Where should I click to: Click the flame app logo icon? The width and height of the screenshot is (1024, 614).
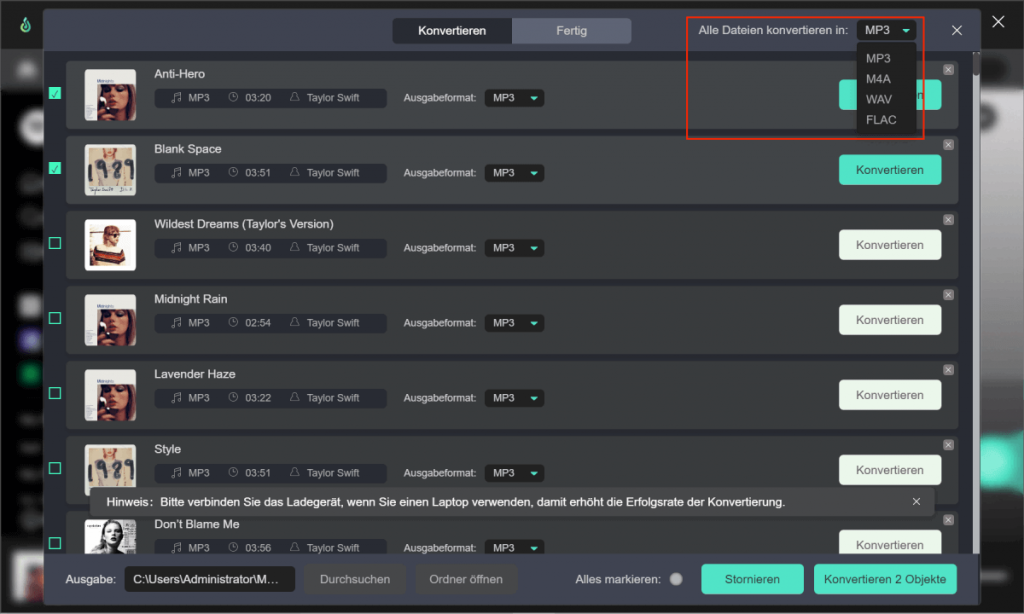pyautogui.click(x=25, y=25)
